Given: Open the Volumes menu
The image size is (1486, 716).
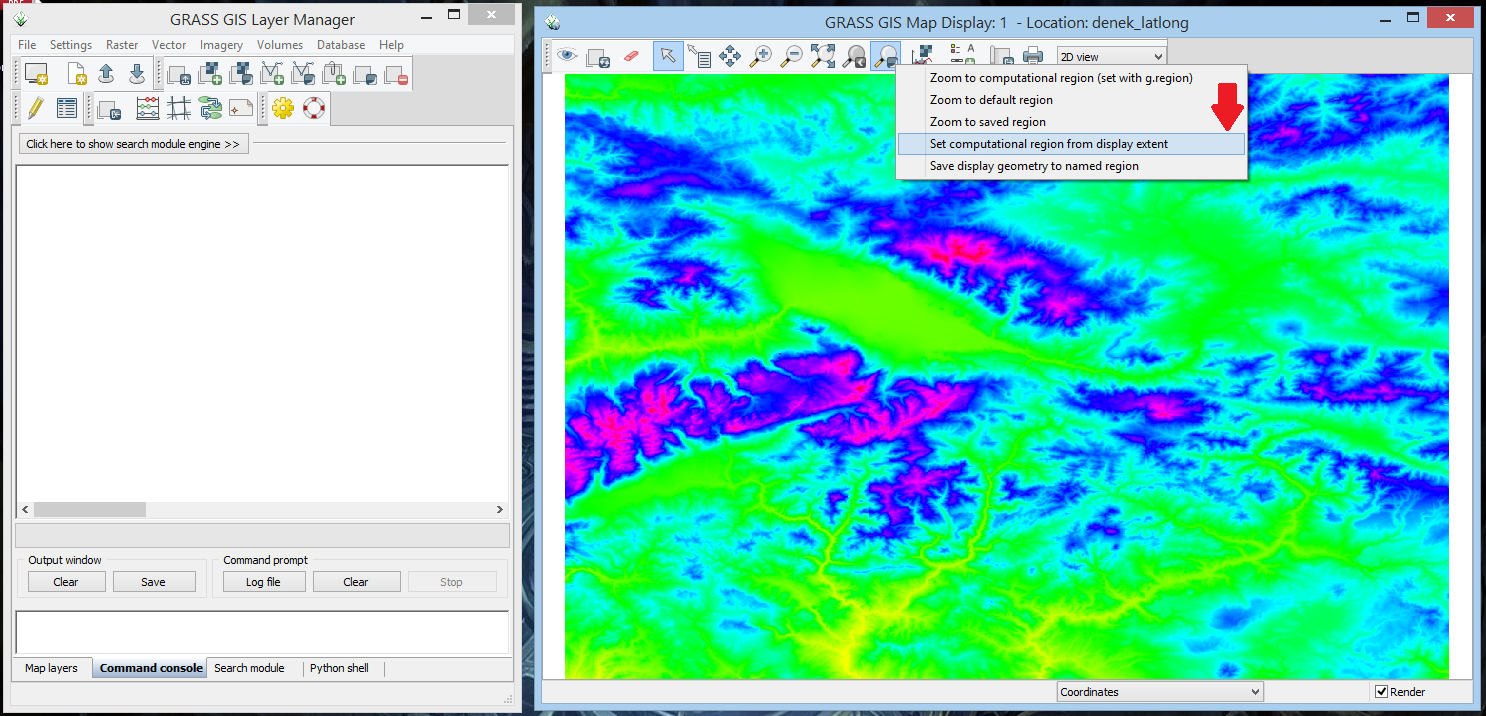Looking at the screenshot, I should tap(280, 45).
